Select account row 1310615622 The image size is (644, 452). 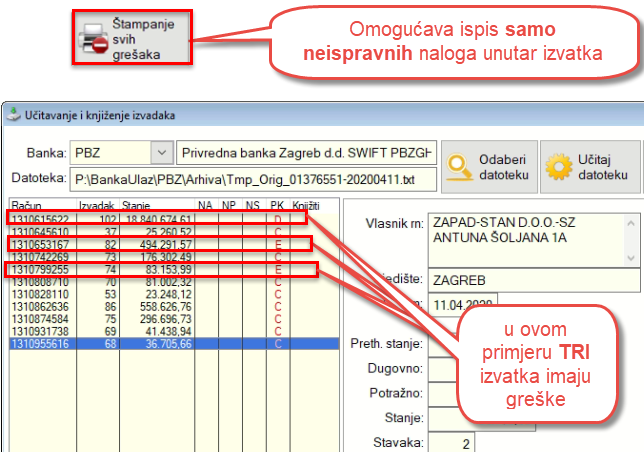pos(40,219)
